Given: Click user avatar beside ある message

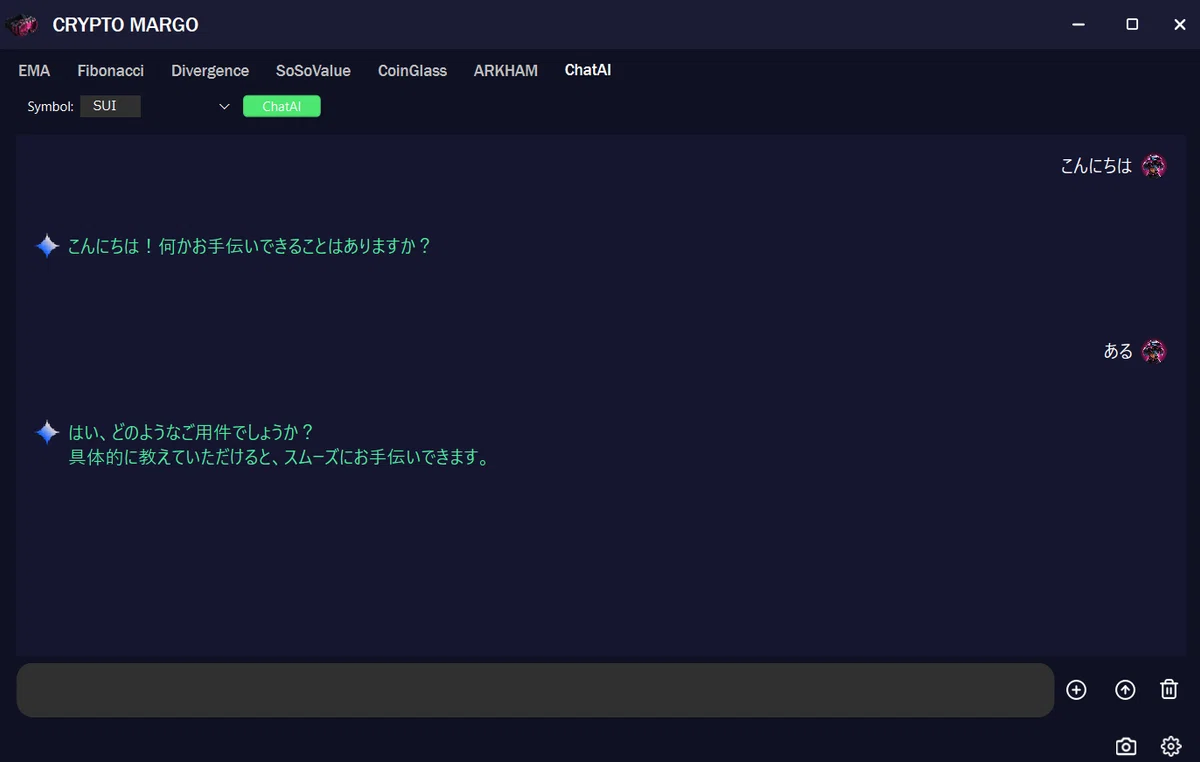Looking at the screenshot, I should tap(1154, 351).
